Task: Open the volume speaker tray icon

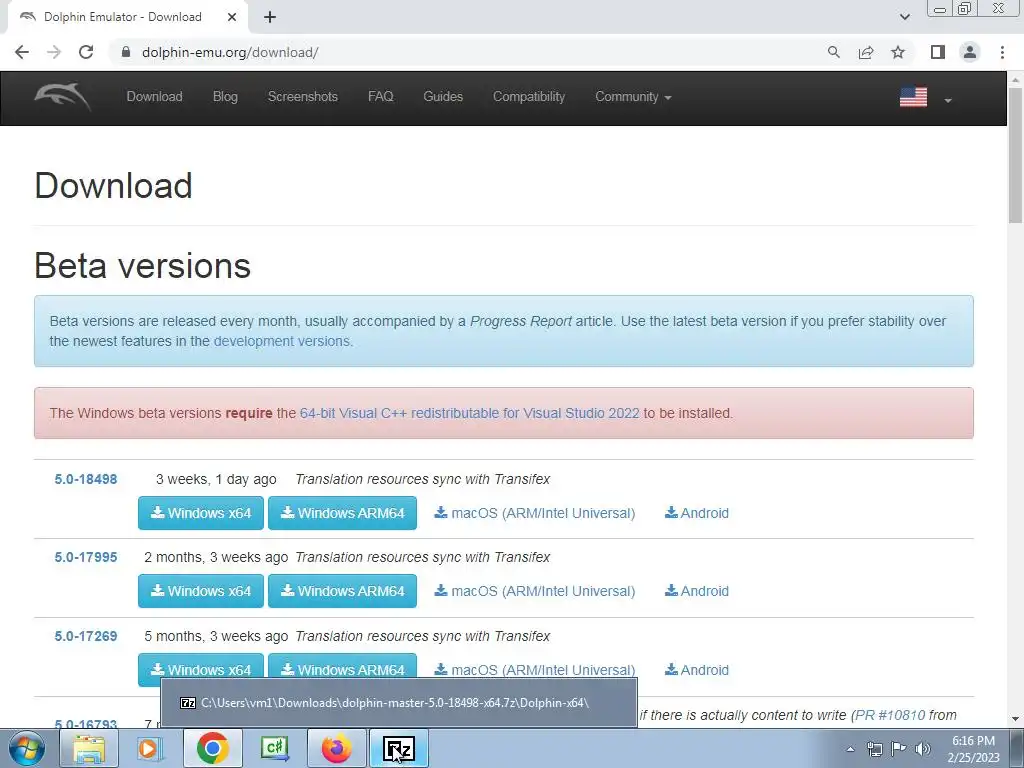Action: click(x=923, y=749)
